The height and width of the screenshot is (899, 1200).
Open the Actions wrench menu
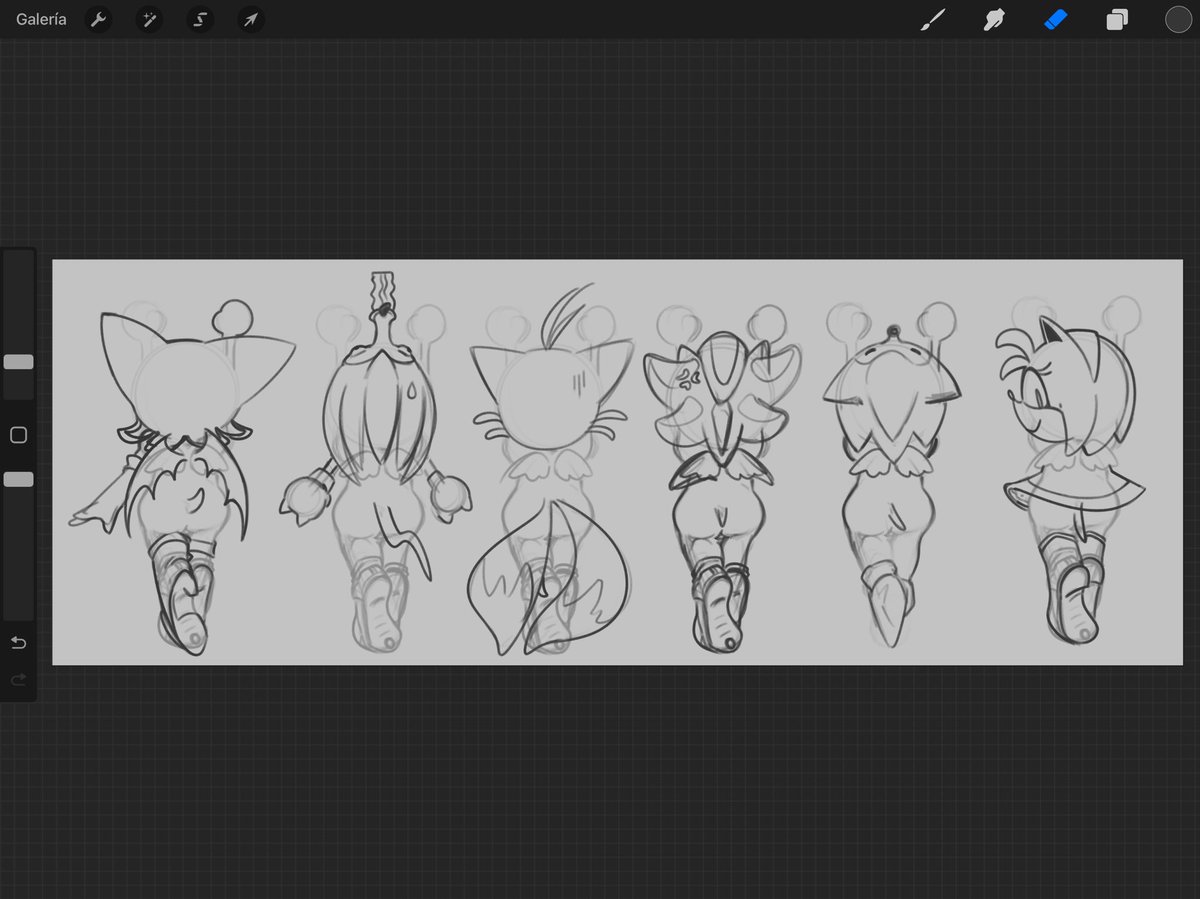tap(98, 19)
